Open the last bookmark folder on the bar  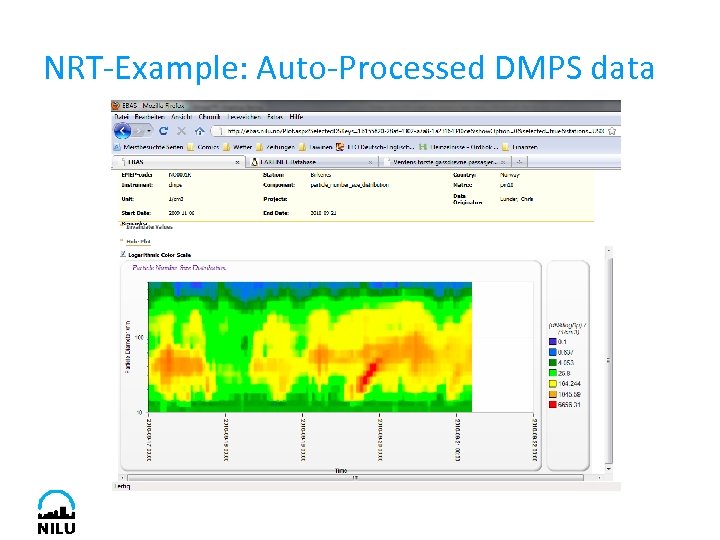520,147
